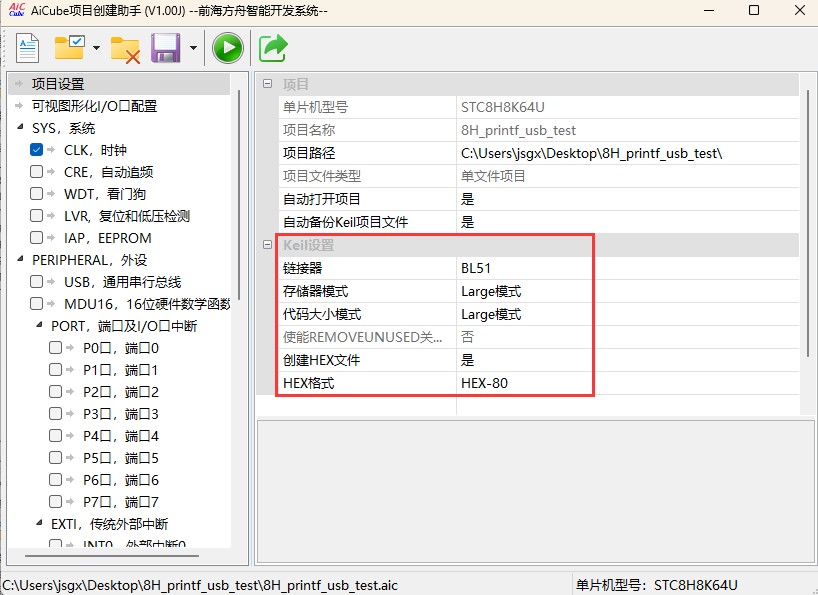818x595 pixels.
Task: Click the tree panel vertical scrollbar
Action: click(x=239, y=195)
